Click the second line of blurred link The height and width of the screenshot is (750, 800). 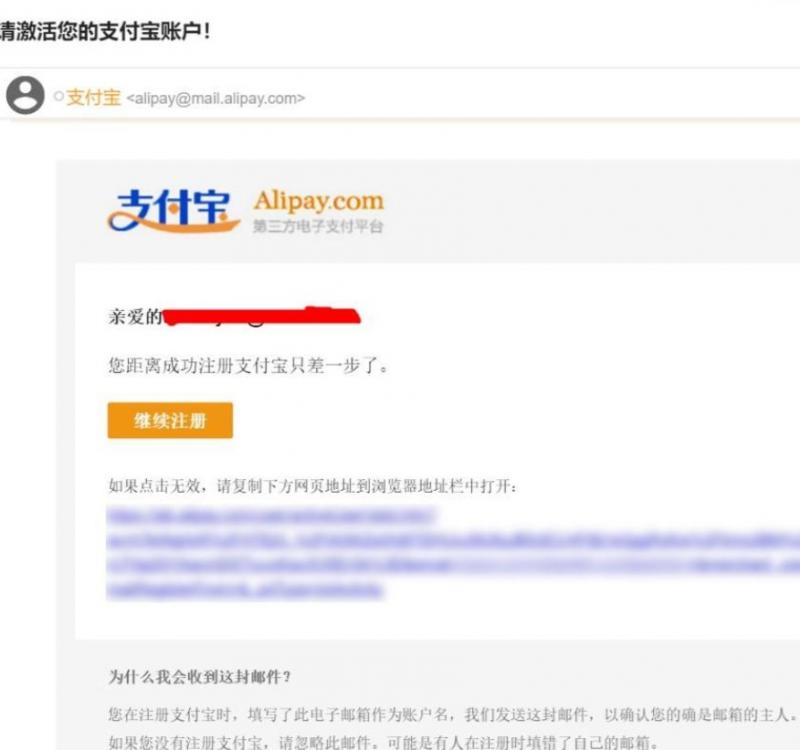(453, 540)
